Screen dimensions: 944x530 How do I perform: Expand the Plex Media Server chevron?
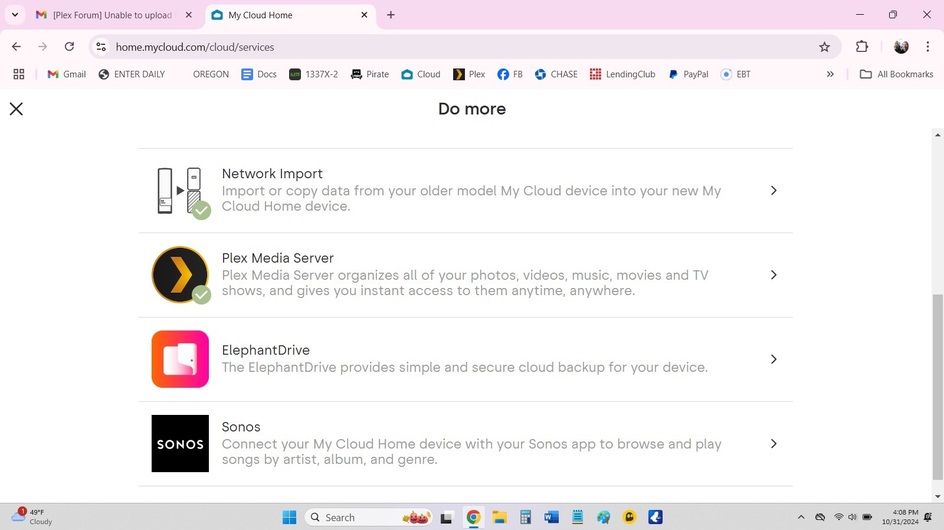tap(774, 275)
